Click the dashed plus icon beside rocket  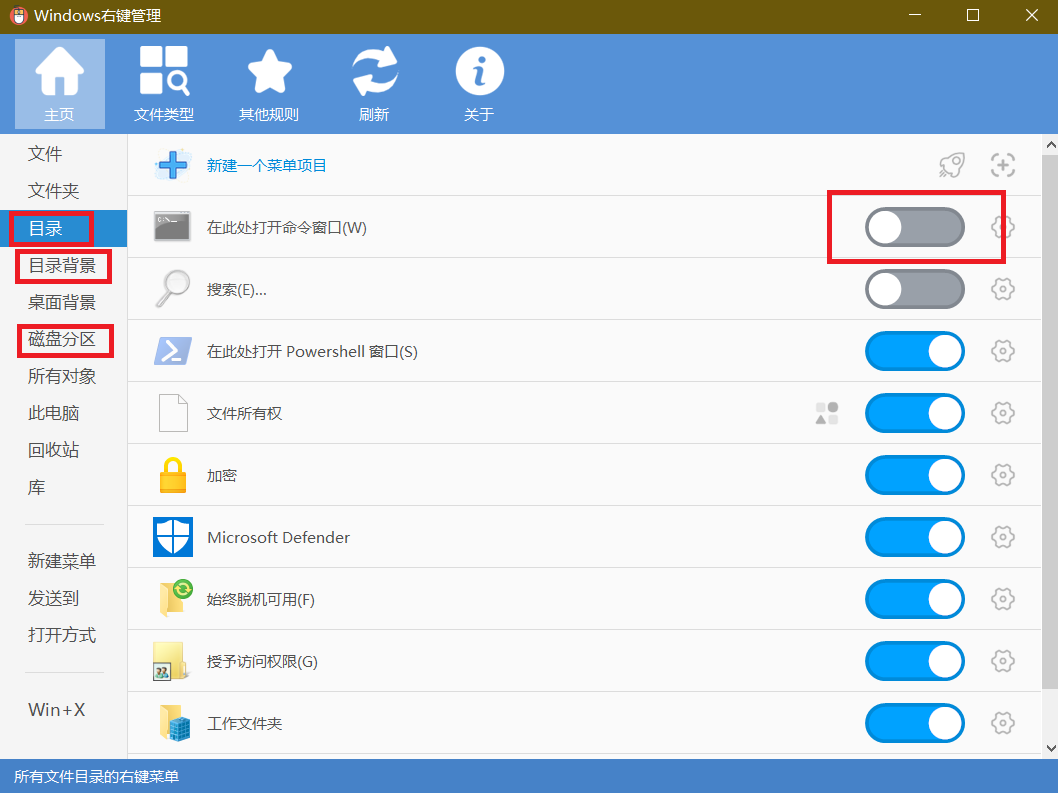(1002, 166)
